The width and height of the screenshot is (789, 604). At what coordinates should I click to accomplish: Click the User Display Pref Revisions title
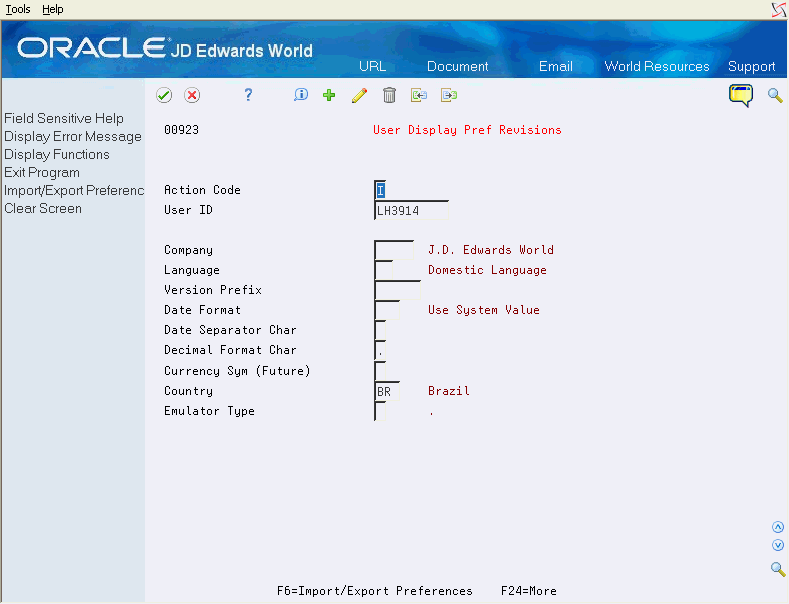pos(467,130)
